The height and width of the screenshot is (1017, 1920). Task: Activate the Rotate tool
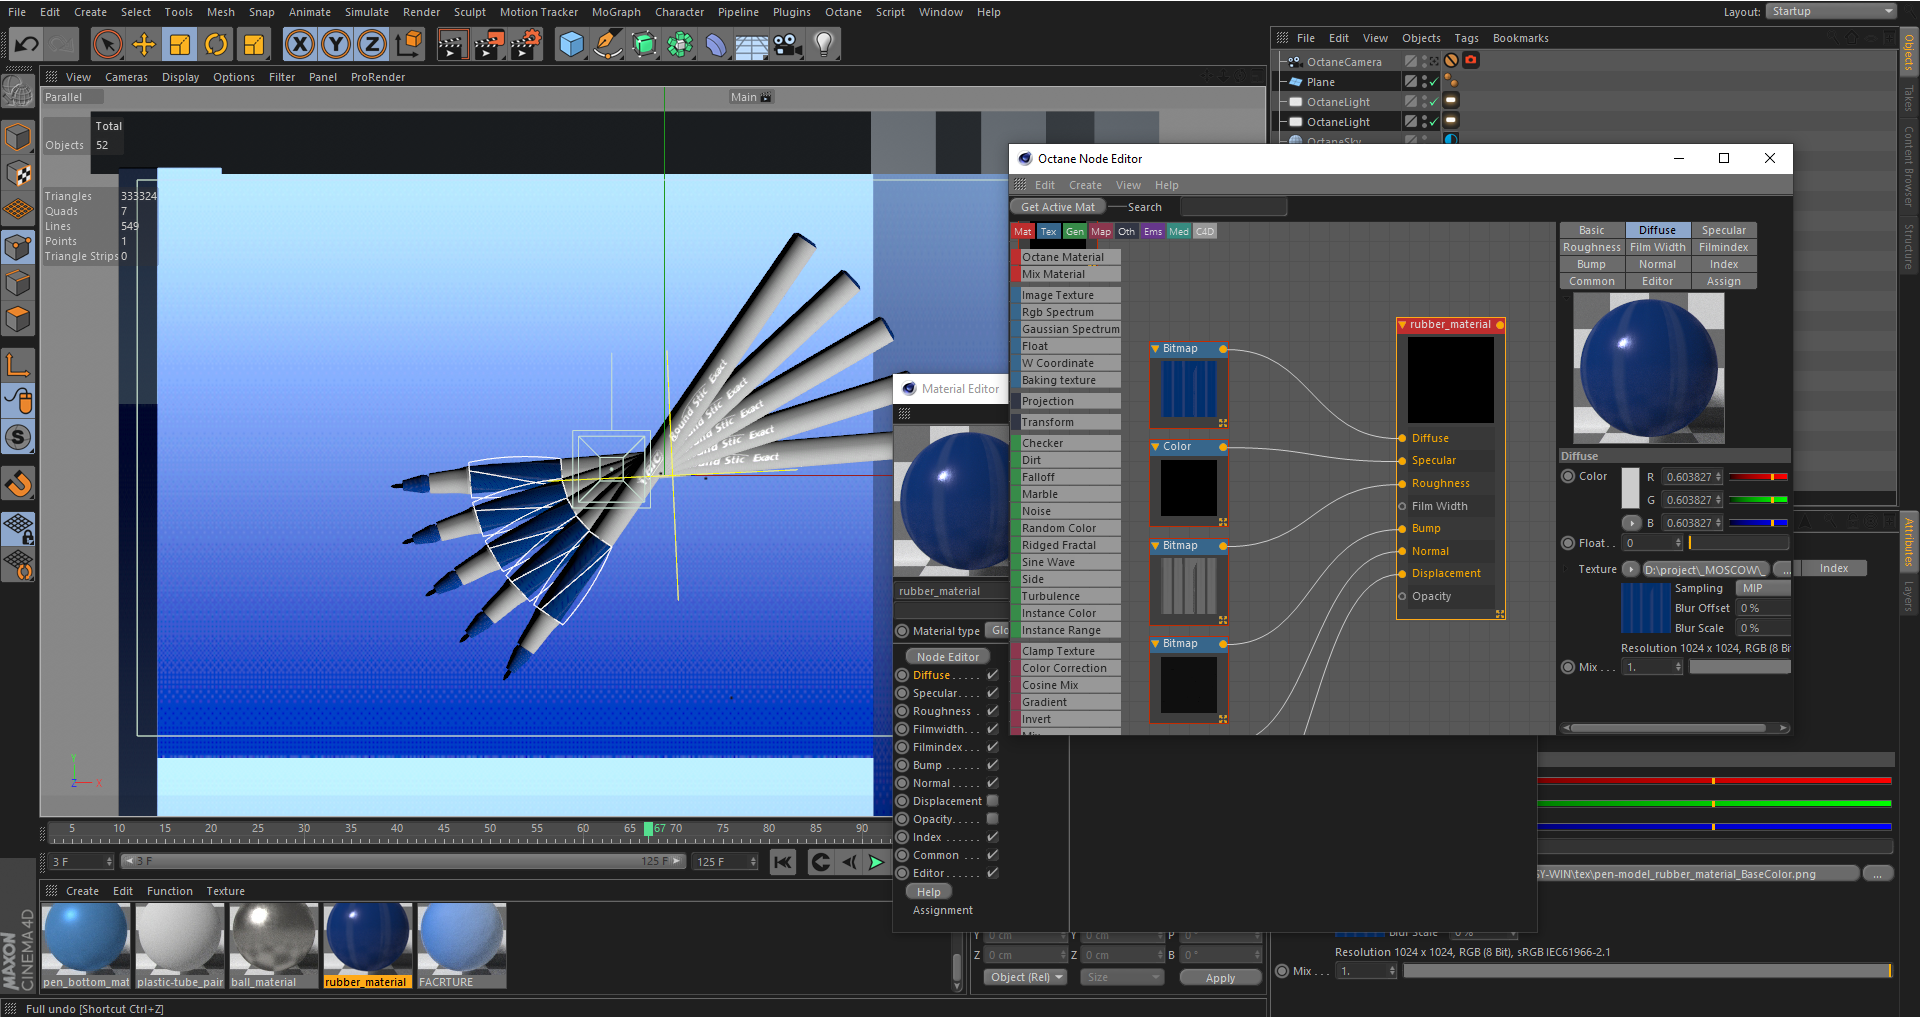point(217,44)
